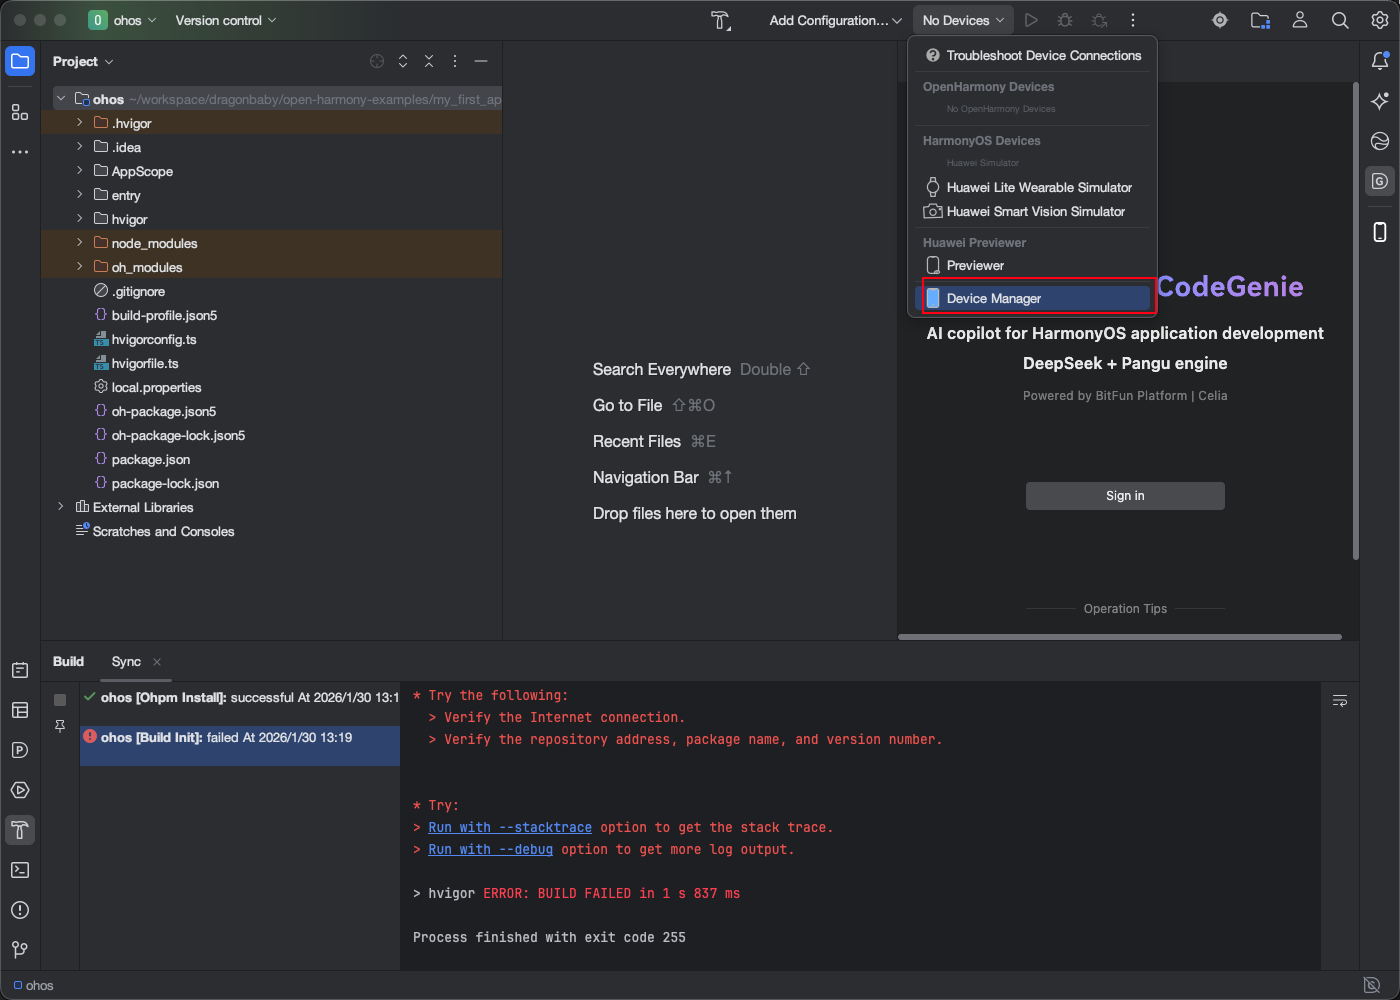Open the circled P tool window icon in left sidebar

20,750
